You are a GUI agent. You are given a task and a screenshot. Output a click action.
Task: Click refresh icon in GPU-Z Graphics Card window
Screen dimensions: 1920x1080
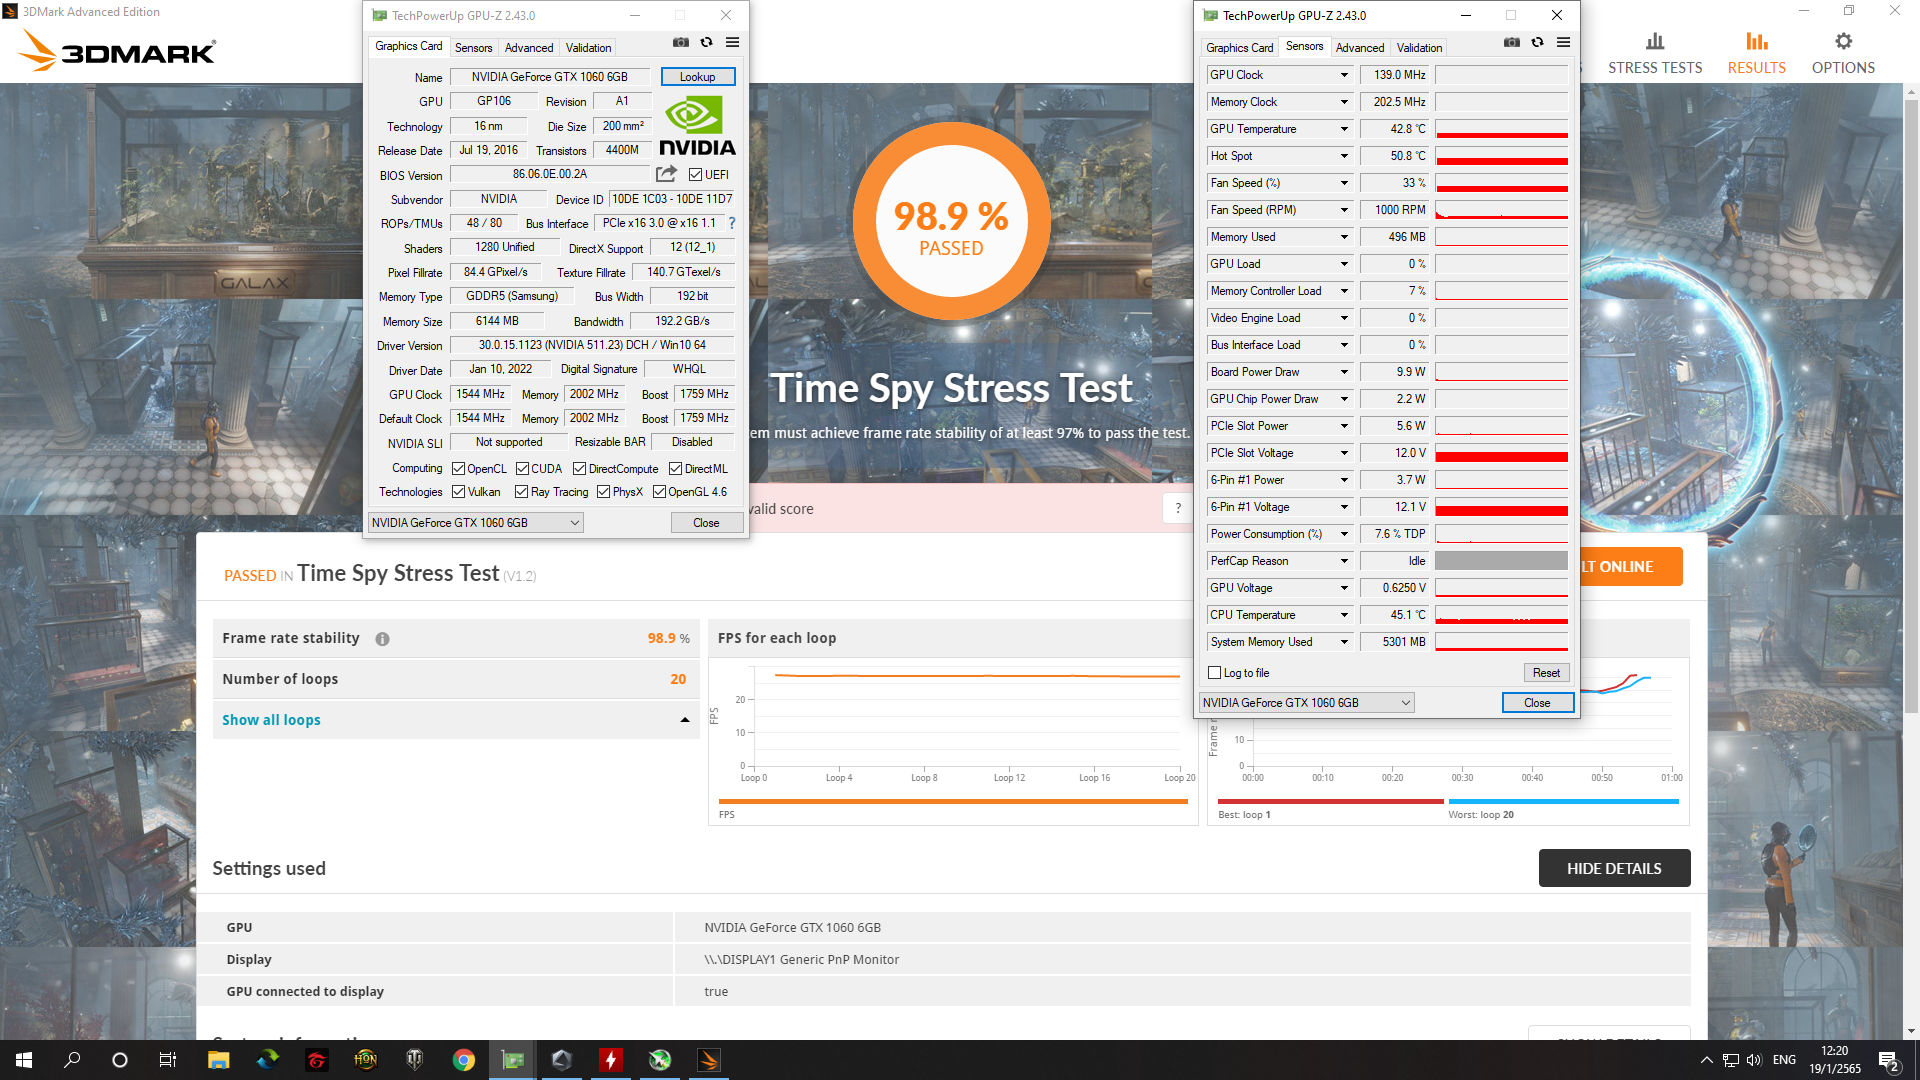pos(706,42)
